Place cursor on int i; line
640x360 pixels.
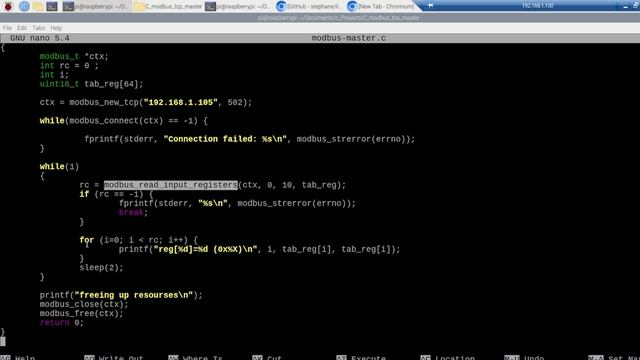tap(54, 75)
